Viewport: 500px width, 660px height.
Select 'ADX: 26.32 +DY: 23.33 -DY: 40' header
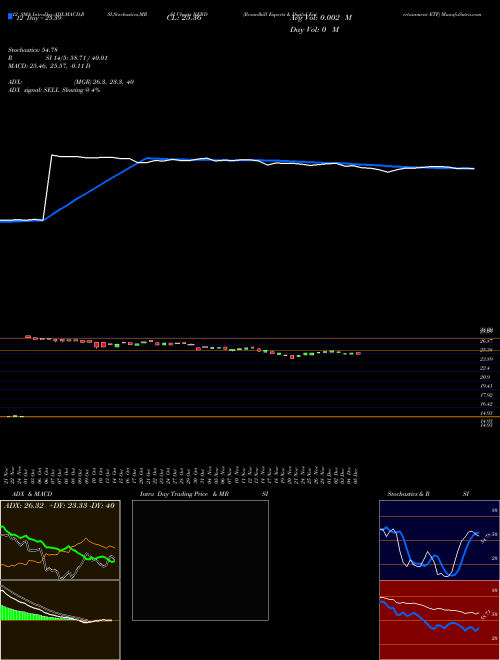click(x=59, y=506)
